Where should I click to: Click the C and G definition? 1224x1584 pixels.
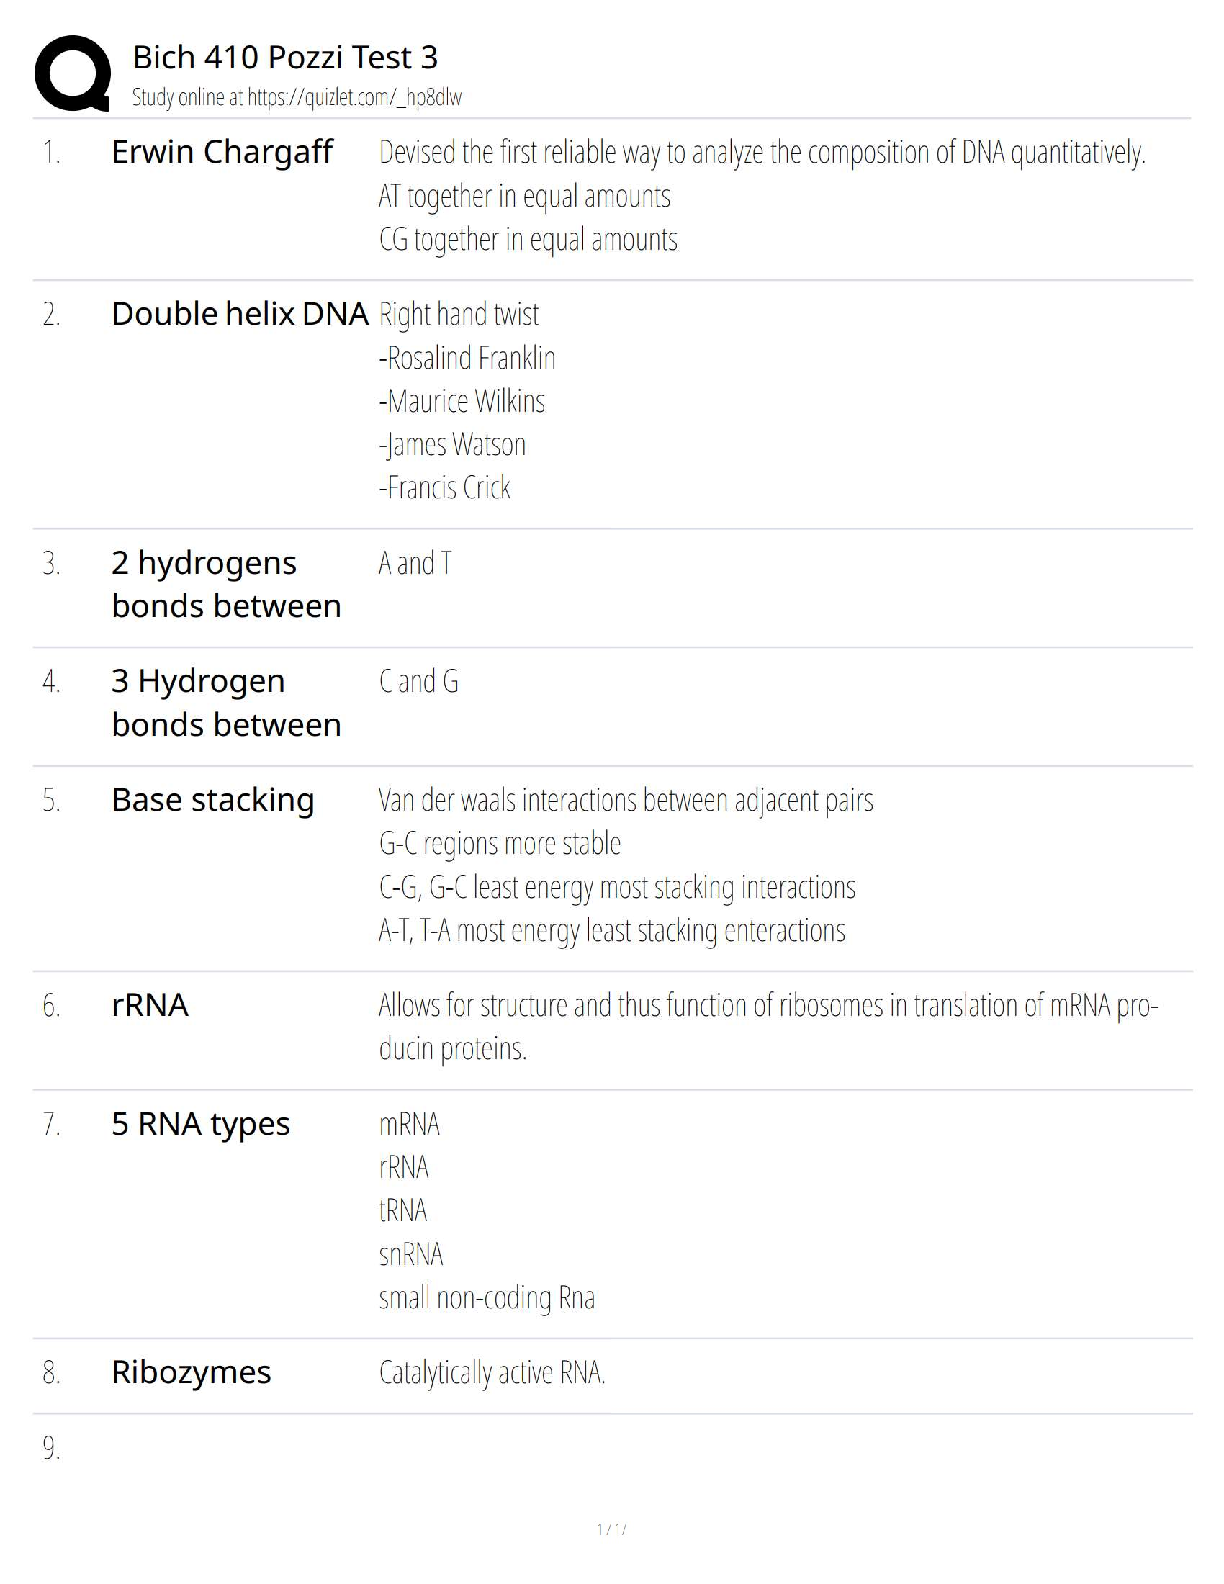(419, 682)
